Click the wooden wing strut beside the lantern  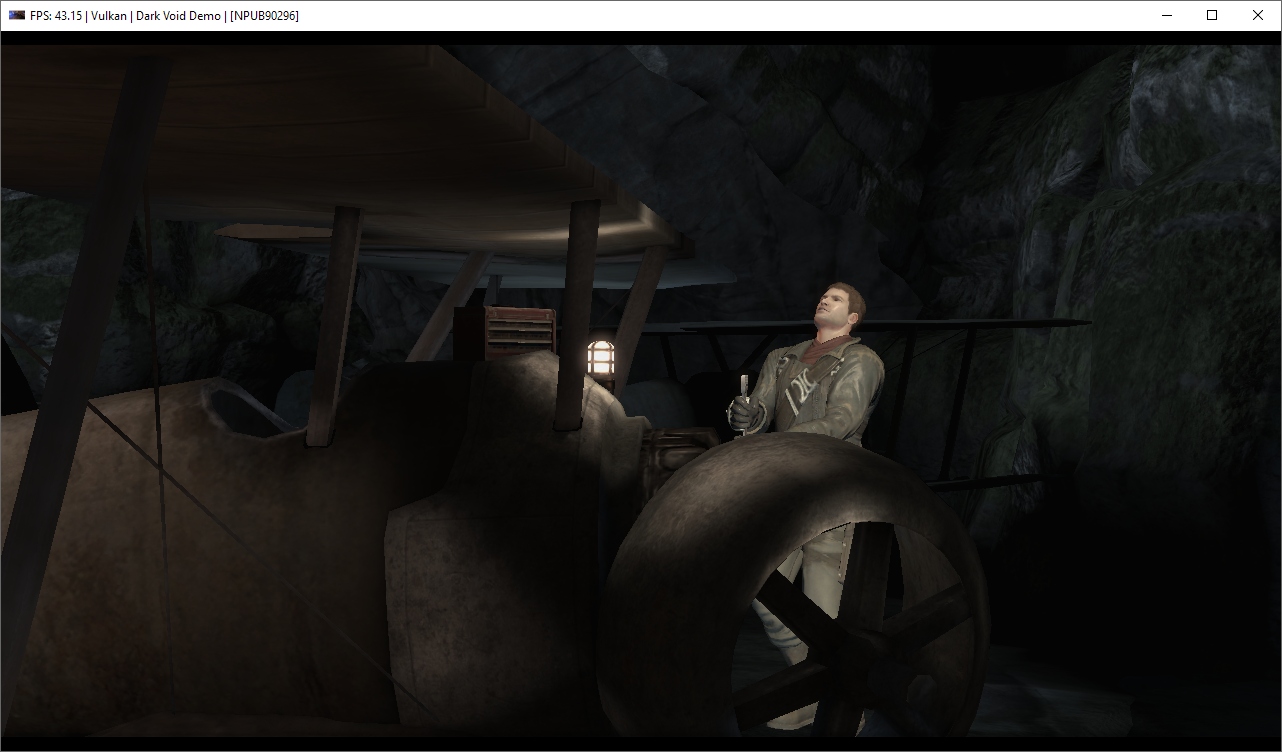(x=578, y=300)
